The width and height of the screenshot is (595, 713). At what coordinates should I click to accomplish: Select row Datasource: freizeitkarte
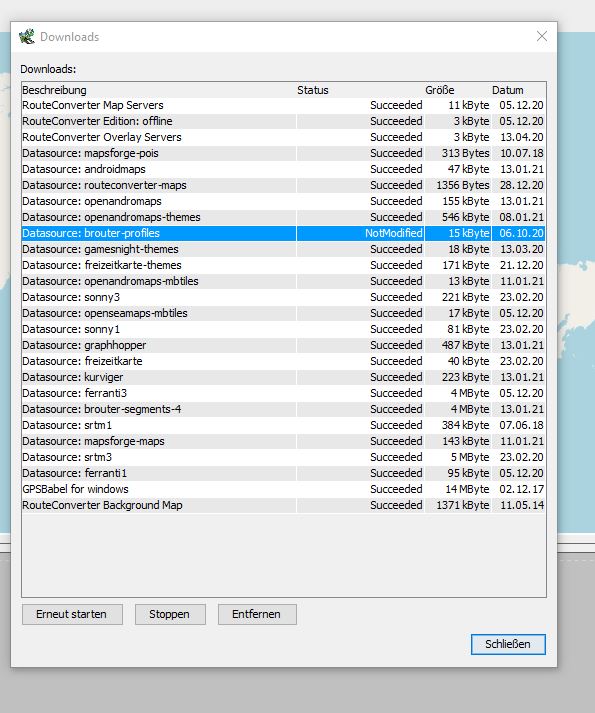[283, 361]
